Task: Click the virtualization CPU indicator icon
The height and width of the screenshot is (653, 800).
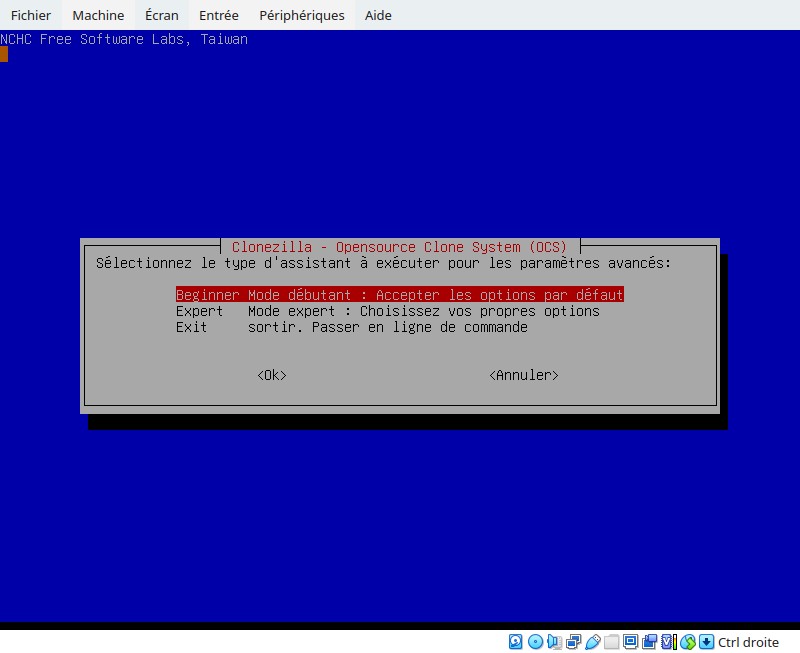Action: coord(668,642)
